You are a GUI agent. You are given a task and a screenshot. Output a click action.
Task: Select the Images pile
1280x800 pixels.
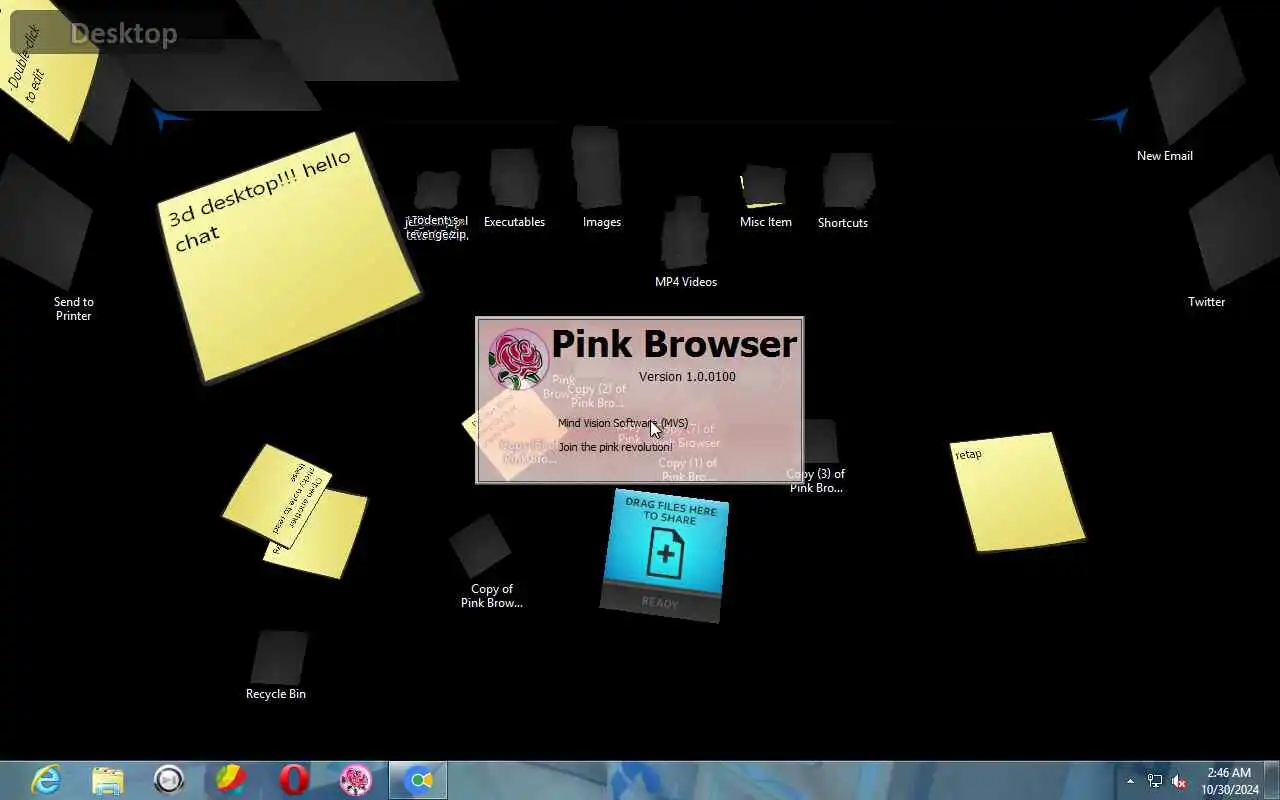(x=597, y=168)
